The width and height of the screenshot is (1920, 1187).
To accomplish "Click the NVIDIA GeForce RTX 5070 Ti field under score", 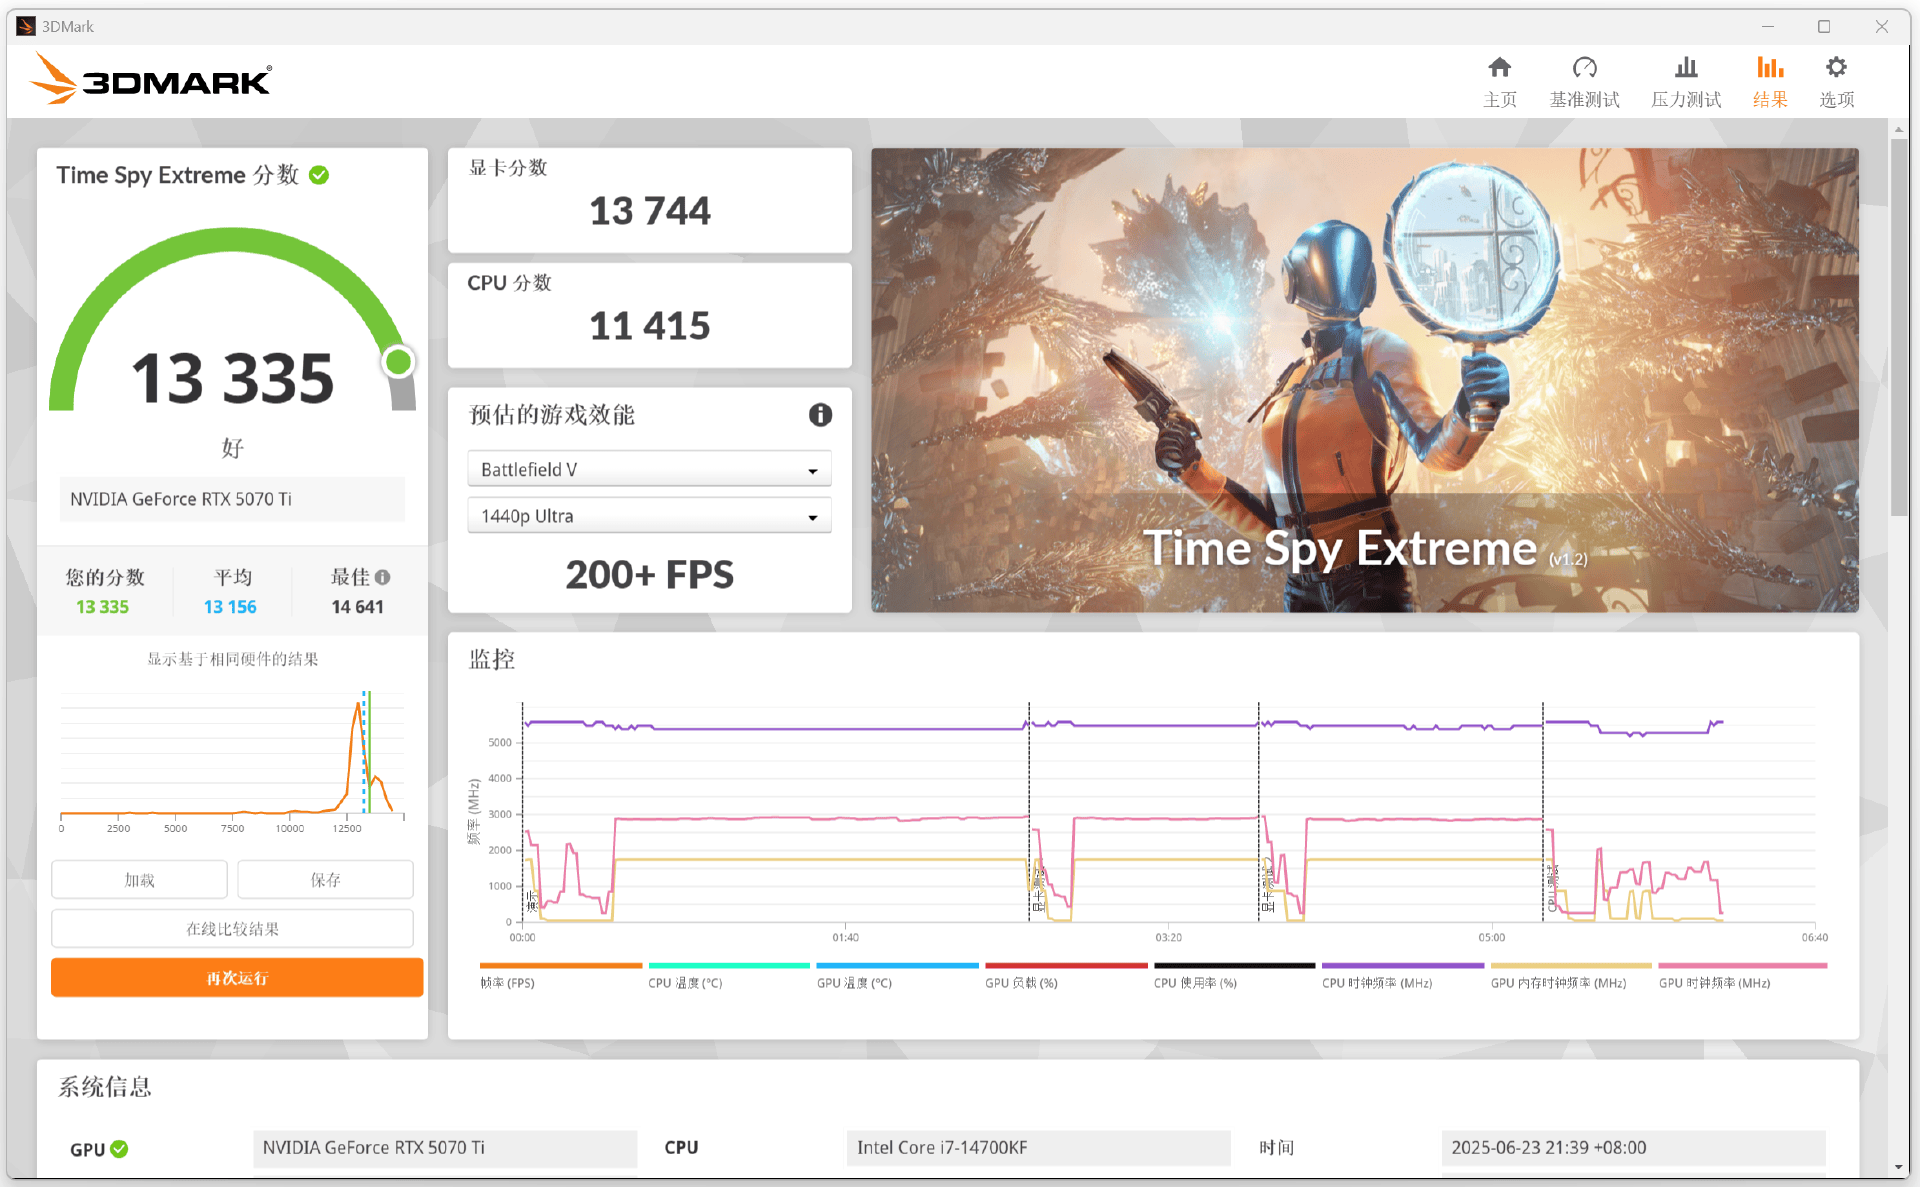I will (232, 499).
